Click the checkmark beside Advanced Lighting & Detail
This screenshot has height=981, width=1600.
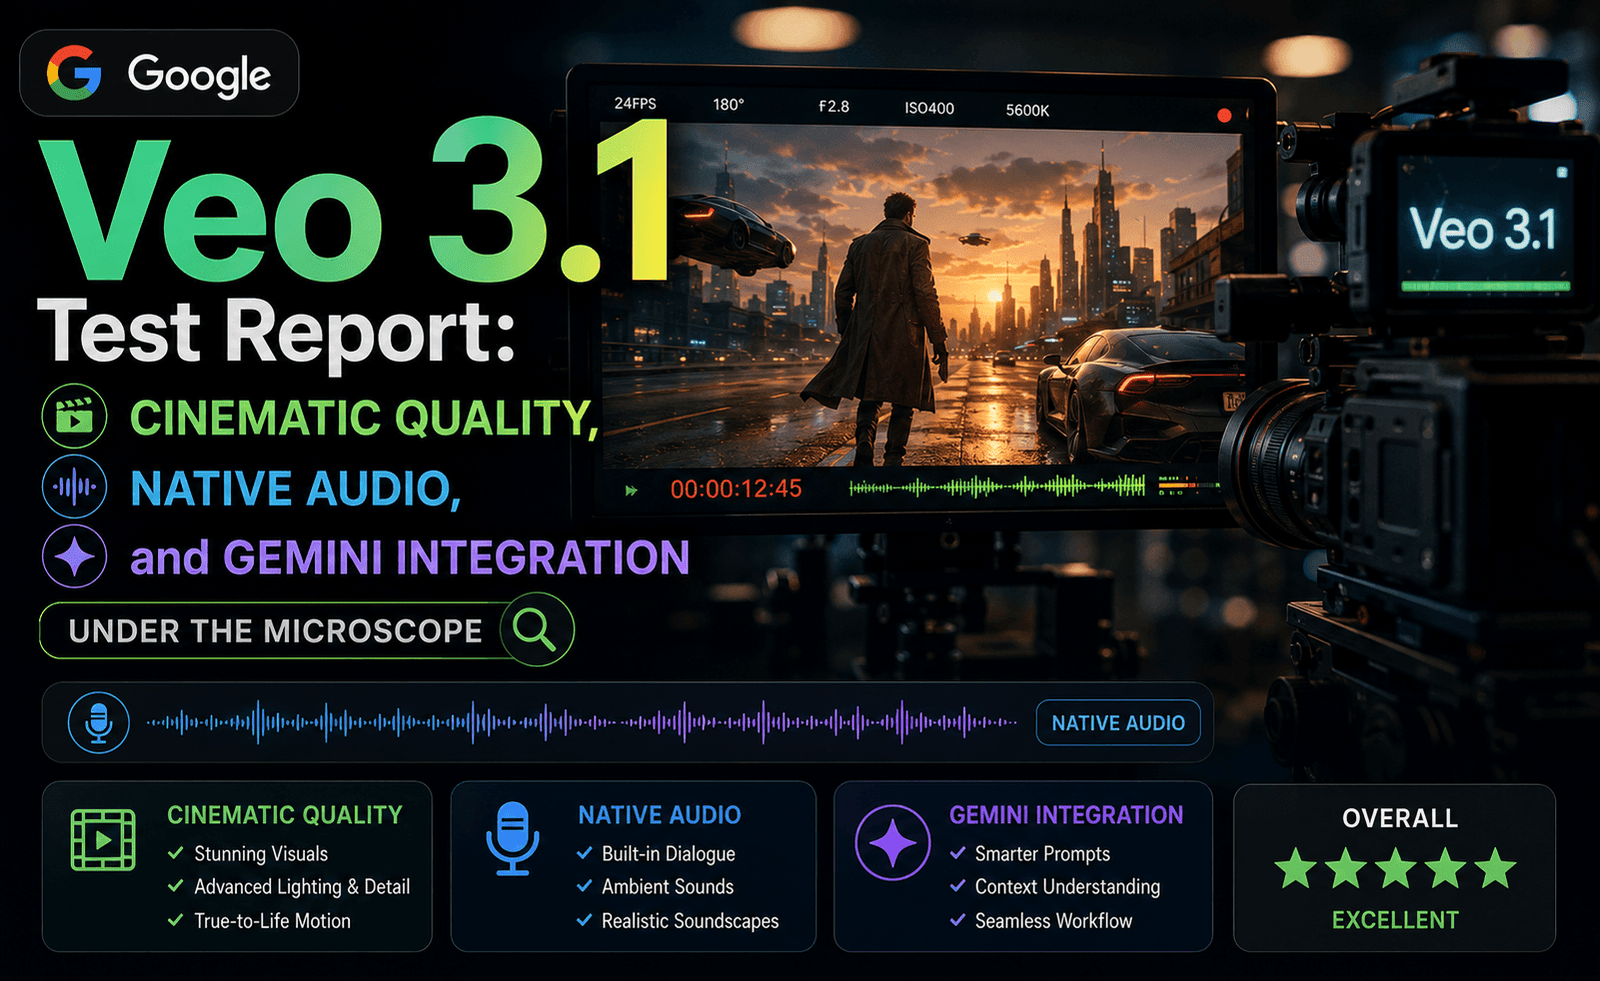click(176, 886)
